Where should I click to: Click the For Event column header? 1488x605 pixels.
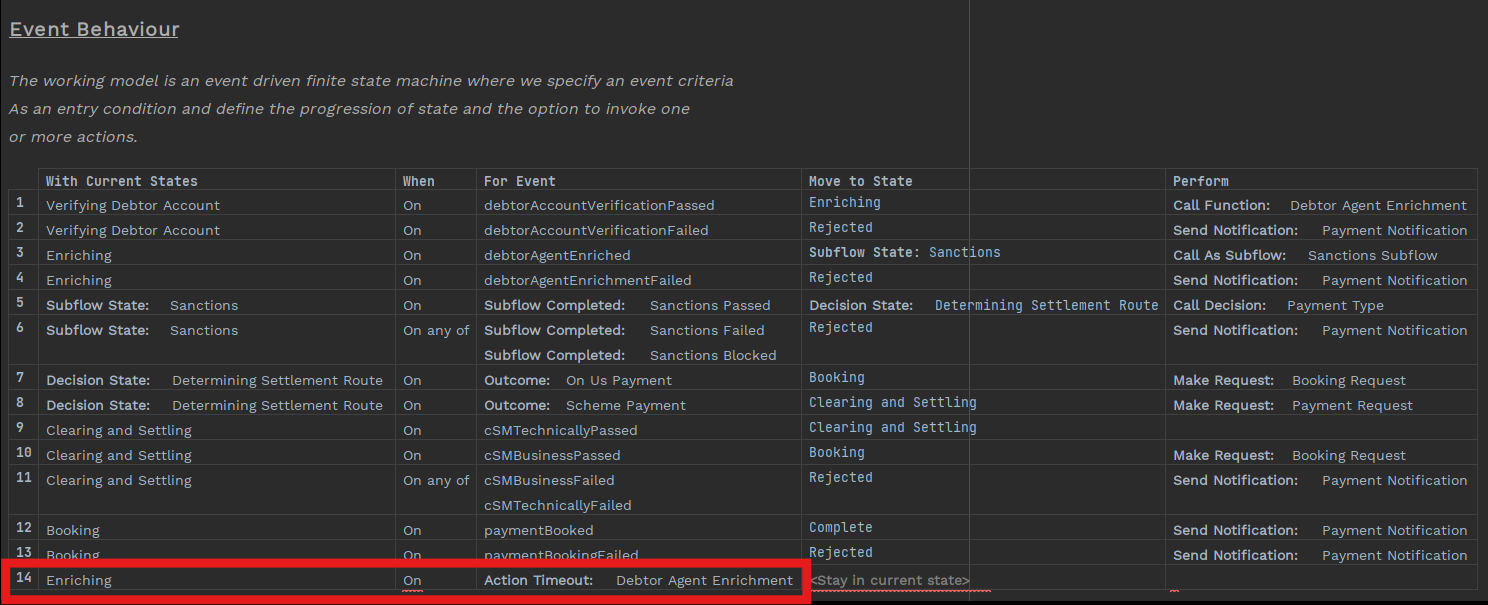coord(519,181)
